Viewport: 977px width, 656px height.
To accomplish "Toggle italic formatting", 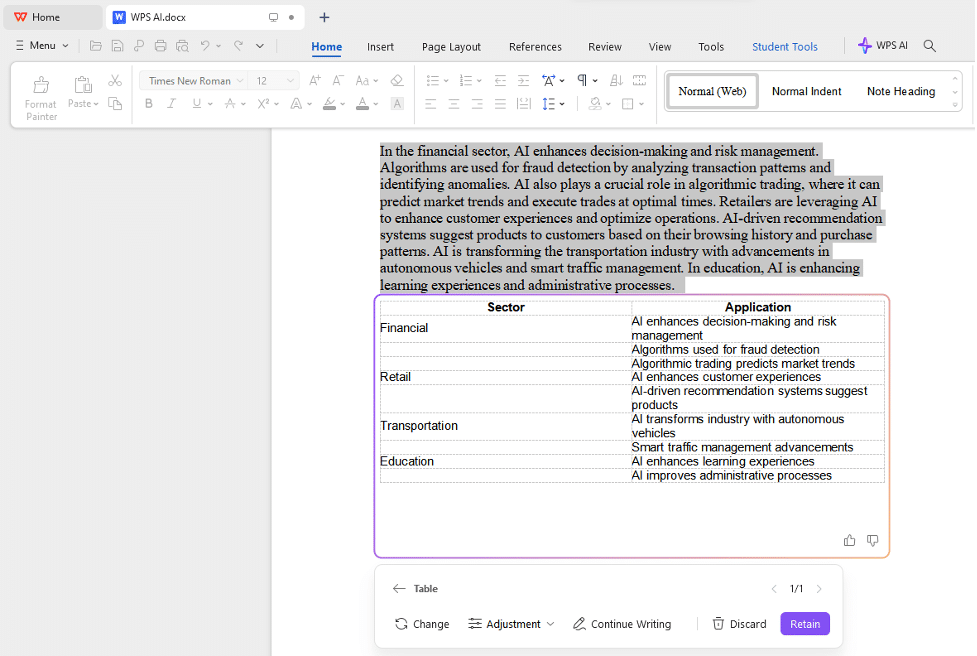I will tap(172, 103).
